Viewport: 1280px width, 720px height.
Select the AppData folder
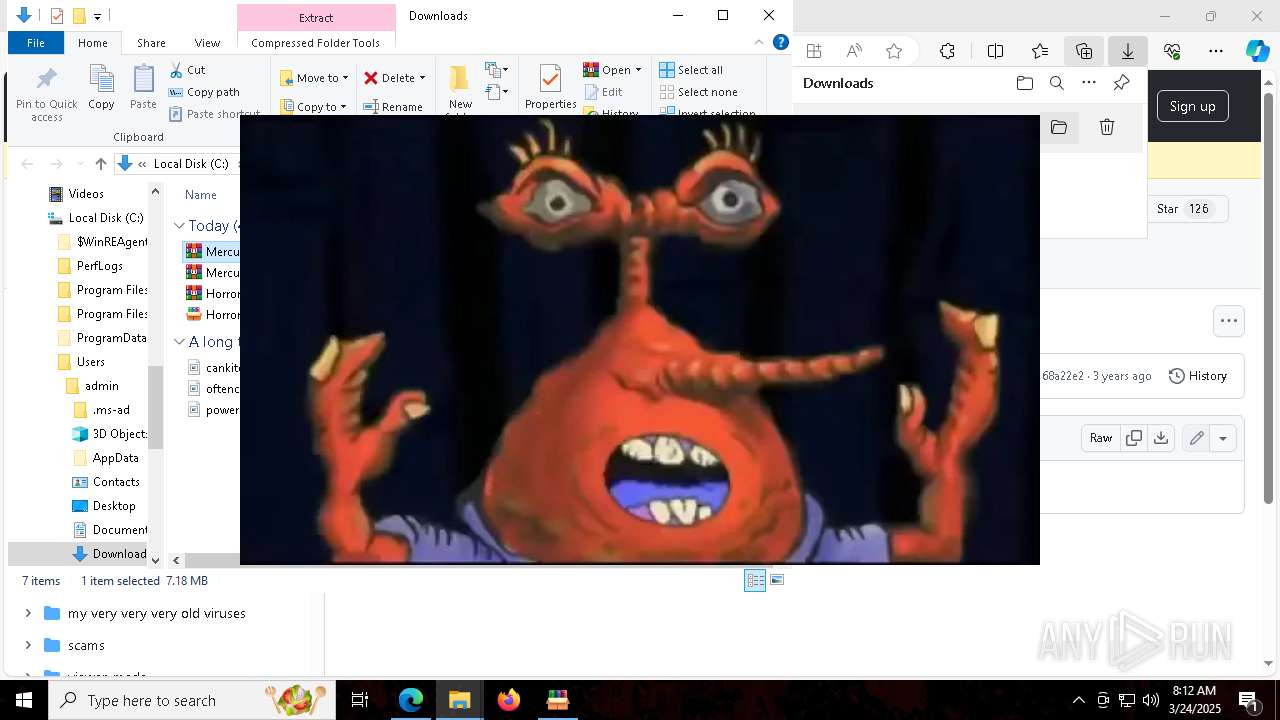[115, 458]
